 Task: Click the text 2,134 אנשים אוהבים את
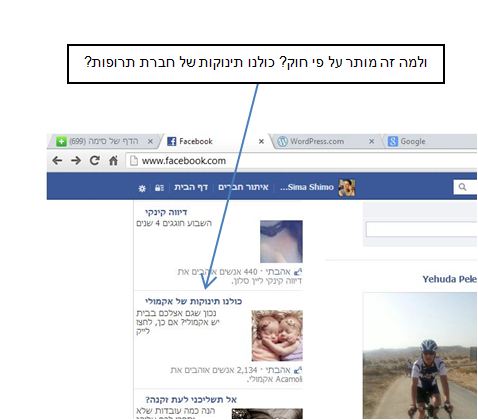[214, 370]
